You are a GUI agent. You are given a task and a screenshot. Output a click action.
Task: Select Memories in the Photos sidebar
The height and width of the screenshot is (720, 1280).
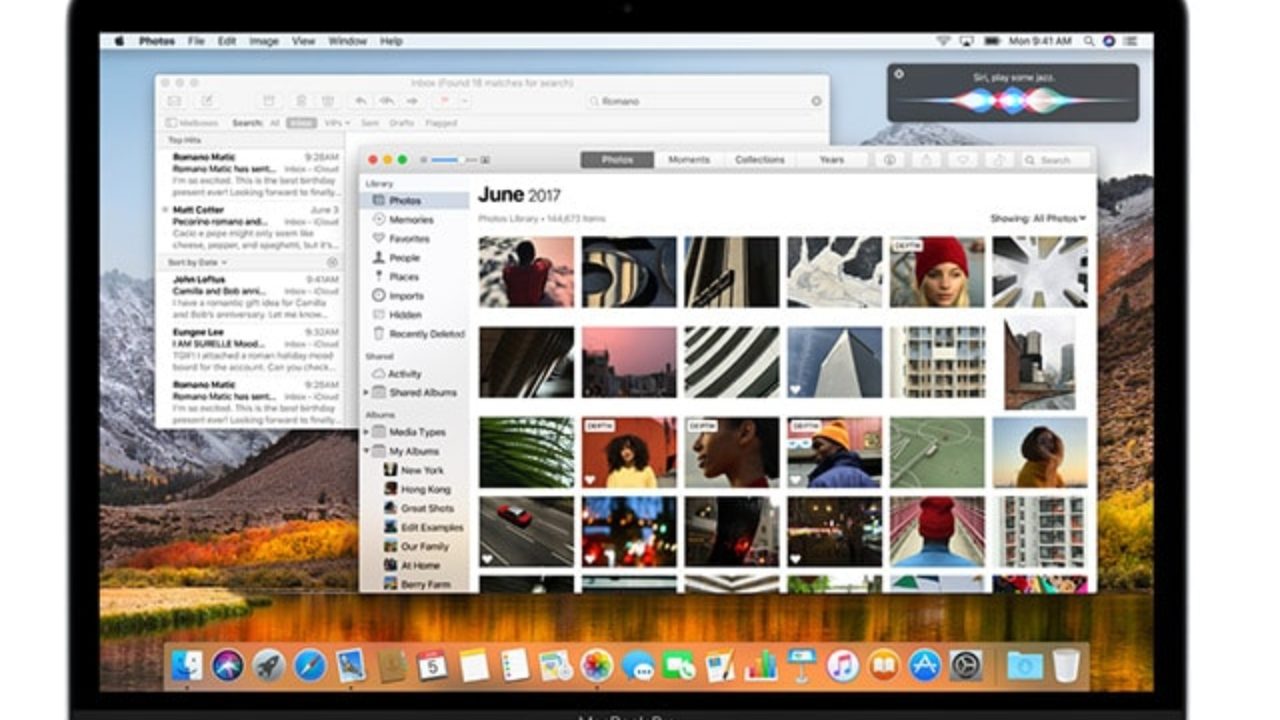click(x=411, y=220)
